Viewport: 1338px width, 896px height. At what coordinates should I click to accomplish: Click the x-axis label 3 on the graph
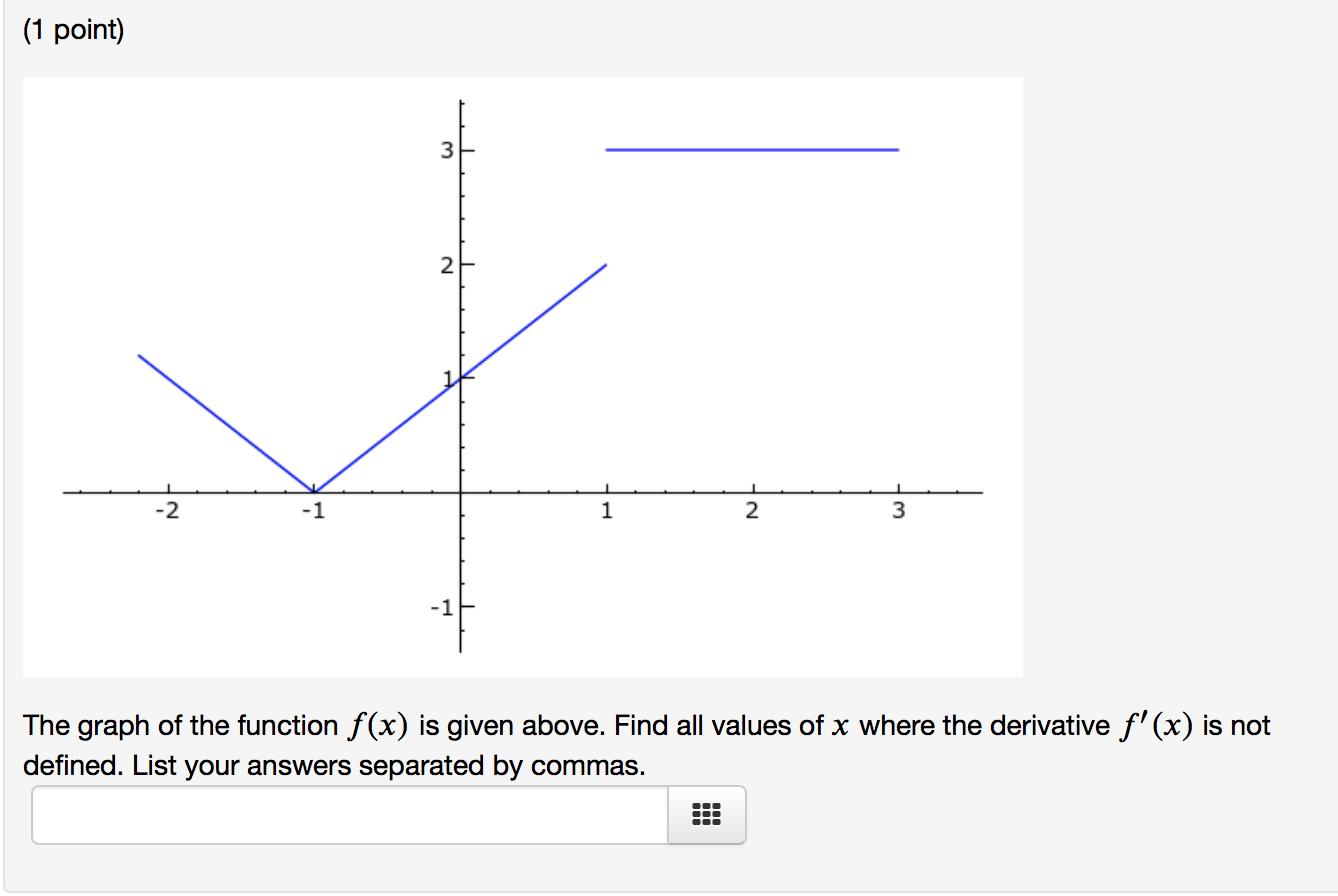(898, 511)
